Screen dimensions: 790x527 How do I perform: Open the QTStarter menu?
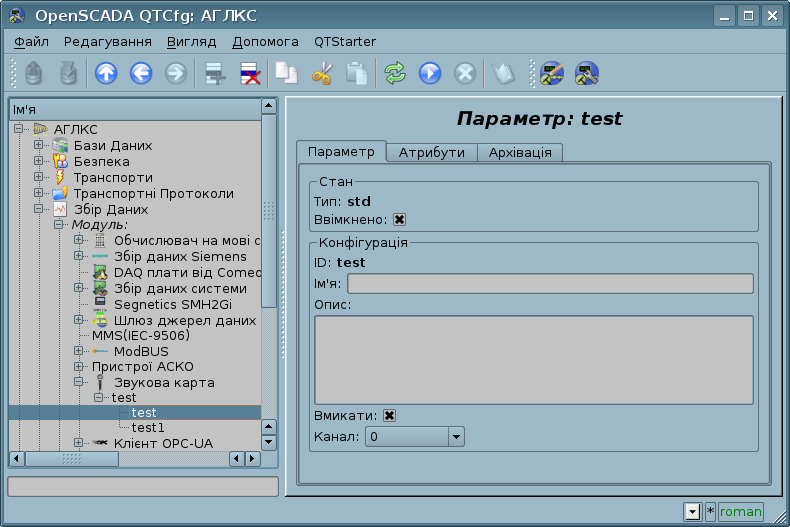(345, 42)
